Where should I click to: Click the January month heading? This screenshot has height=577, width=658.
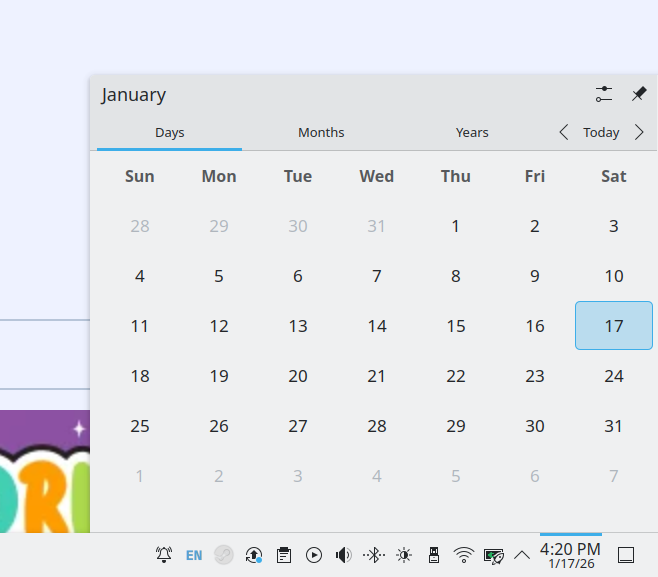pyautogui.click(x=133, y=95)
